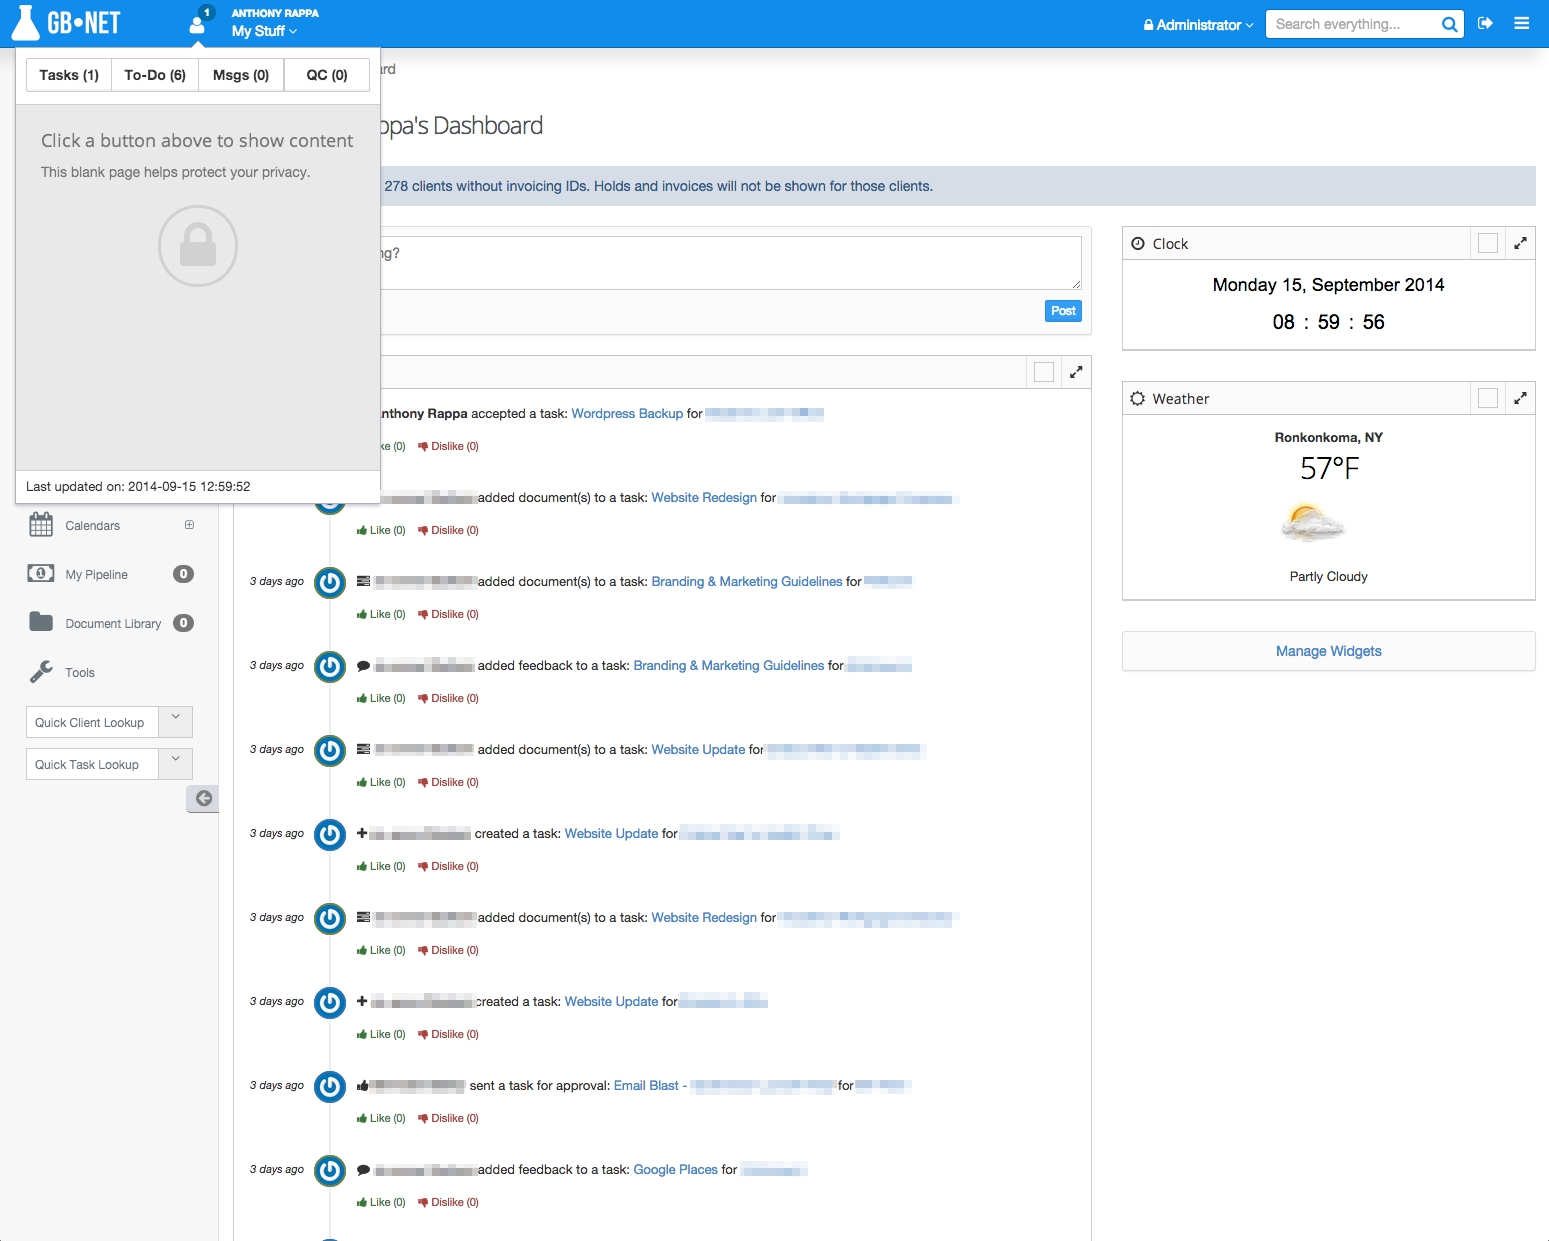Open Quick Task Lookup dropdown arrow
This screenshot has width=1549, height=1241.
[176, 763]
